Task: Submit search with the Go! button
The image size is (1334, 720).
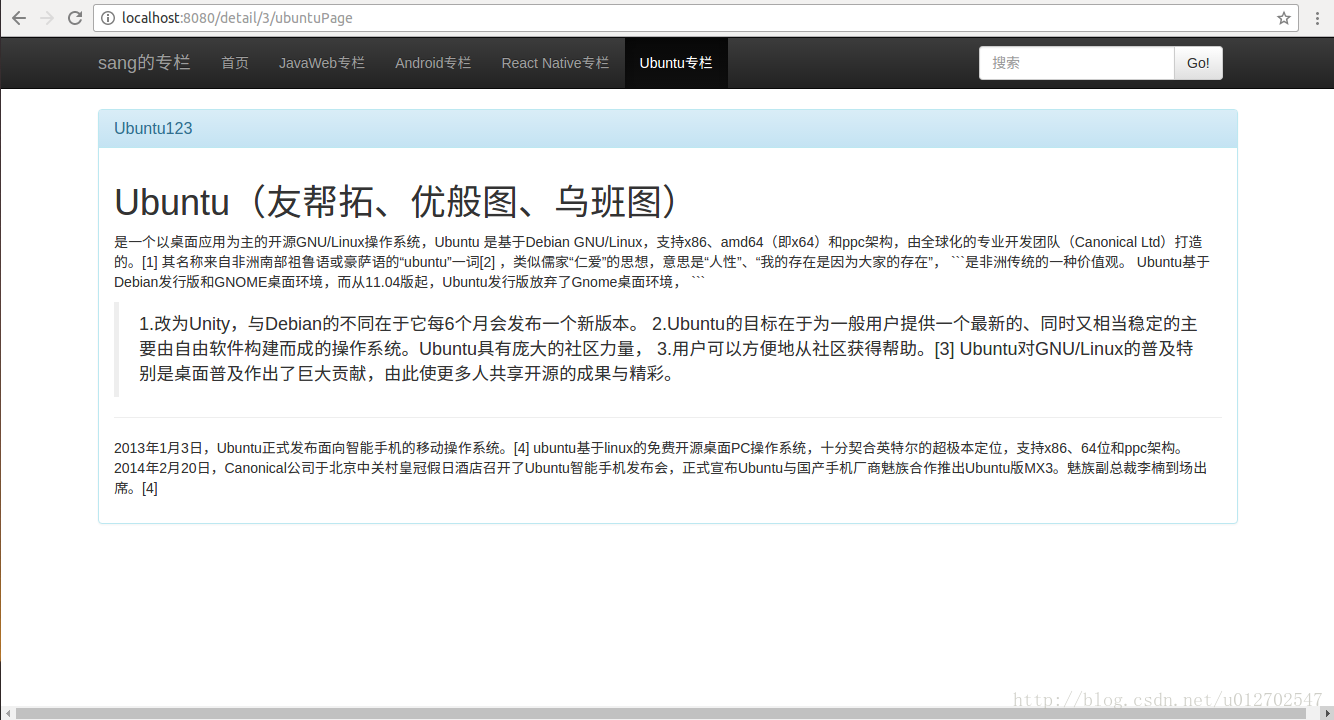Action: pos(1198,63)
